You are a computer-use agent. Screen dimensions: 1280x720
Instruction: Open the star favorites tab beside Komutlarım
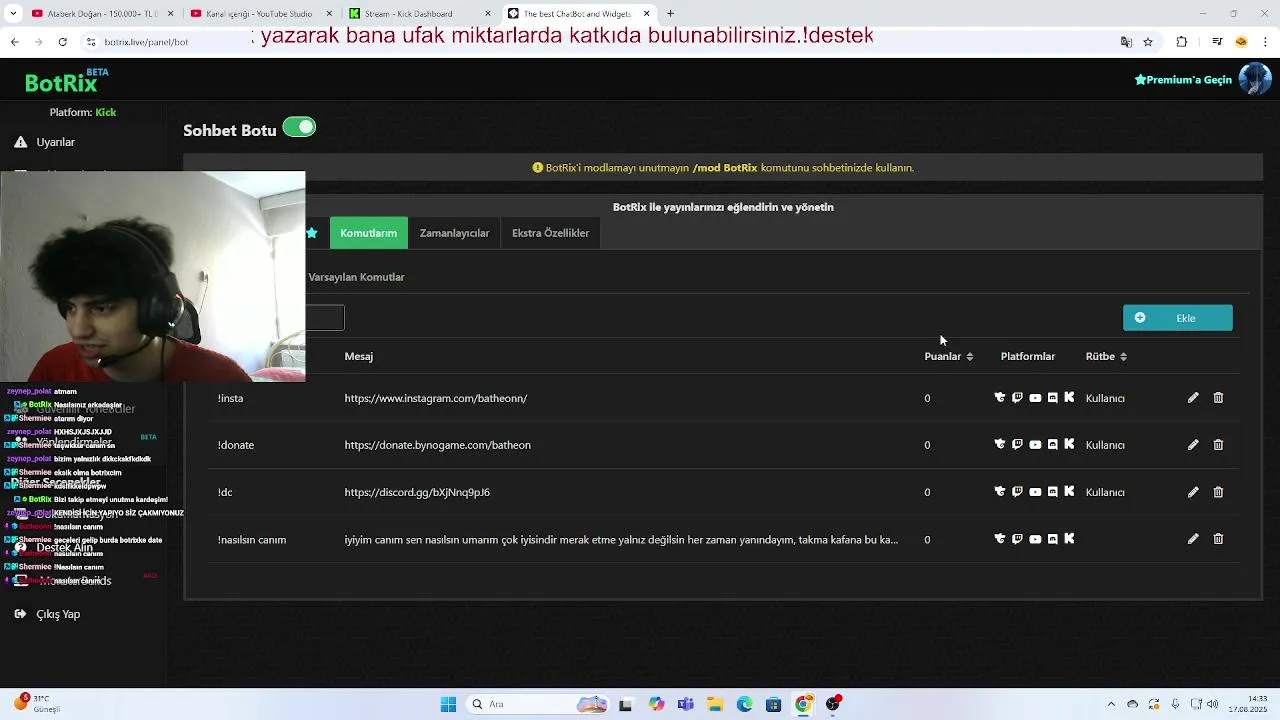click(x=313, y=233)
